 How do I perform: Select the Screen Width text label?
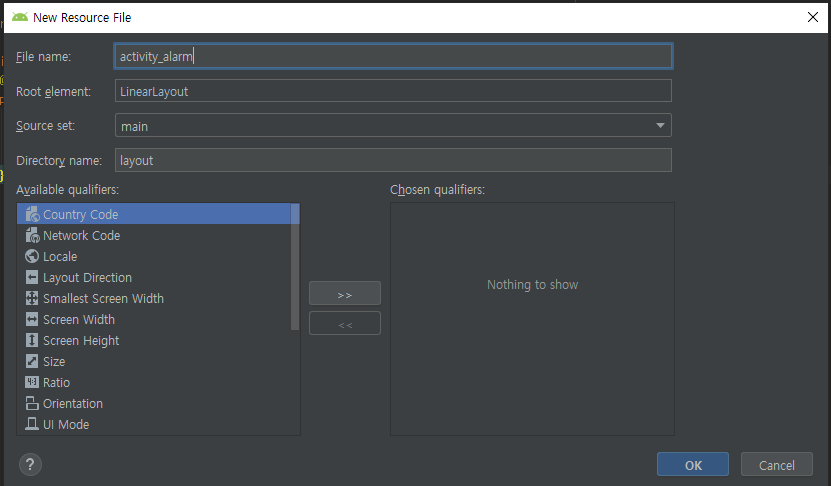(79, 320)
